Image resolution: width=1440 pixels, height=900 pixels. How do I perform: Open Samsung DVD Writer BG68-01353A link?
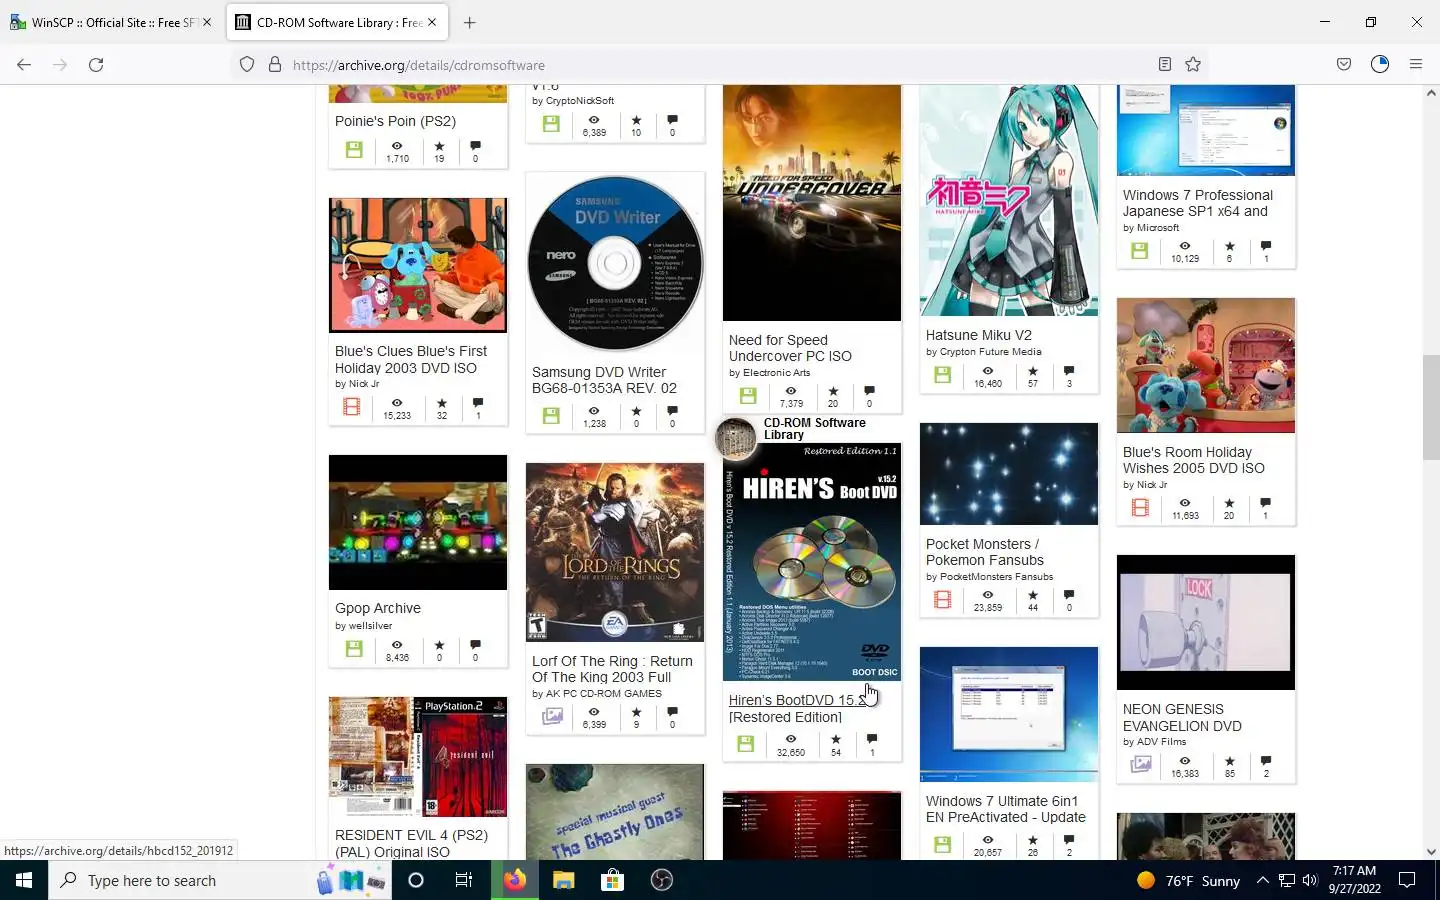[604, 380]
